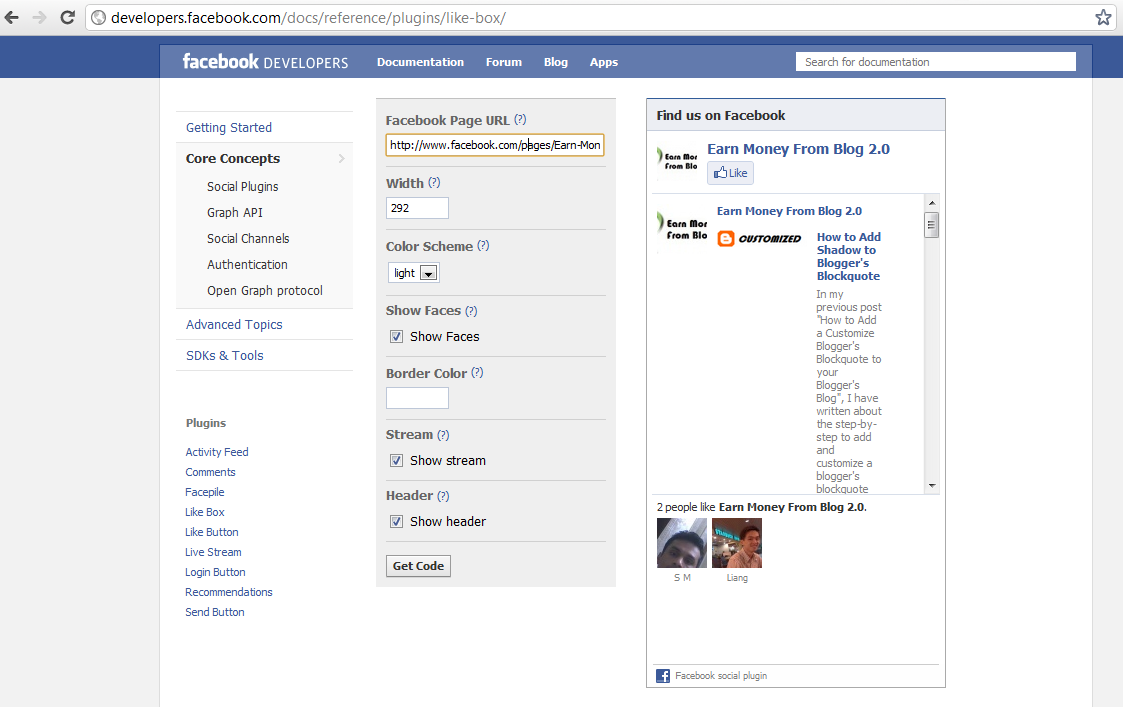Open the Documentation menu item

click(x=420, y=62)
